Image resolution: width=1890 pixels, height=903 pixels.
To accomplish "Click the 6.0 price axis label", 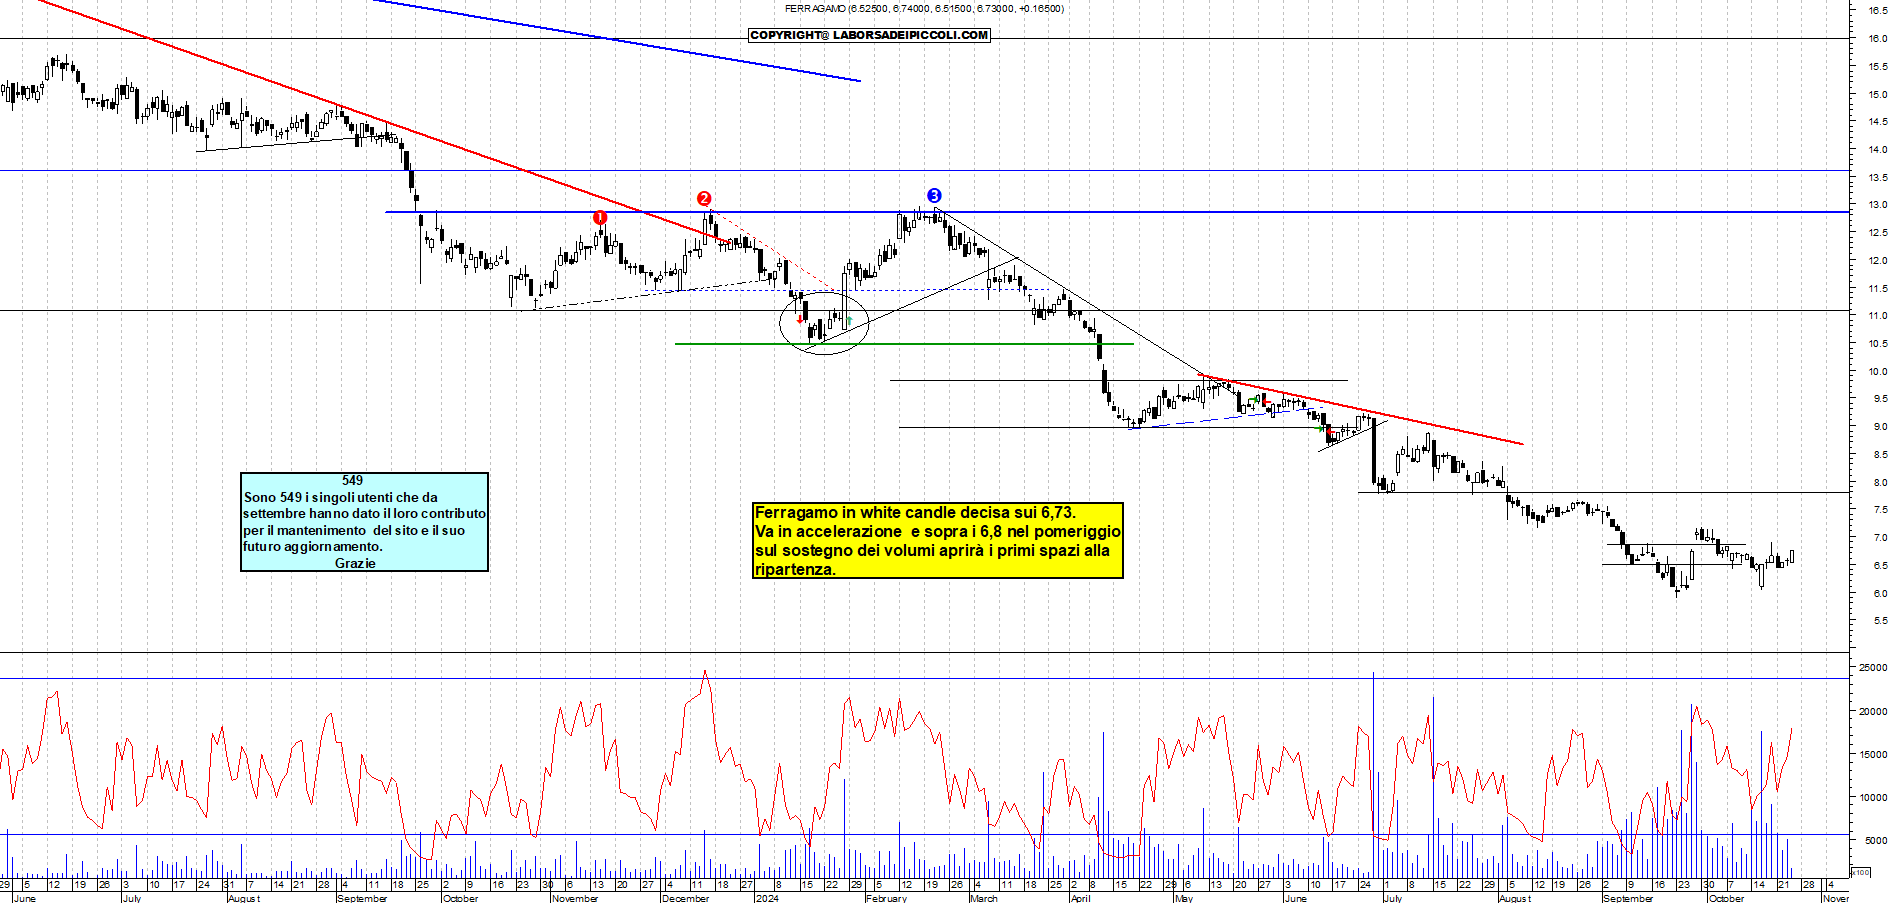I will [x=1878, y=593].
